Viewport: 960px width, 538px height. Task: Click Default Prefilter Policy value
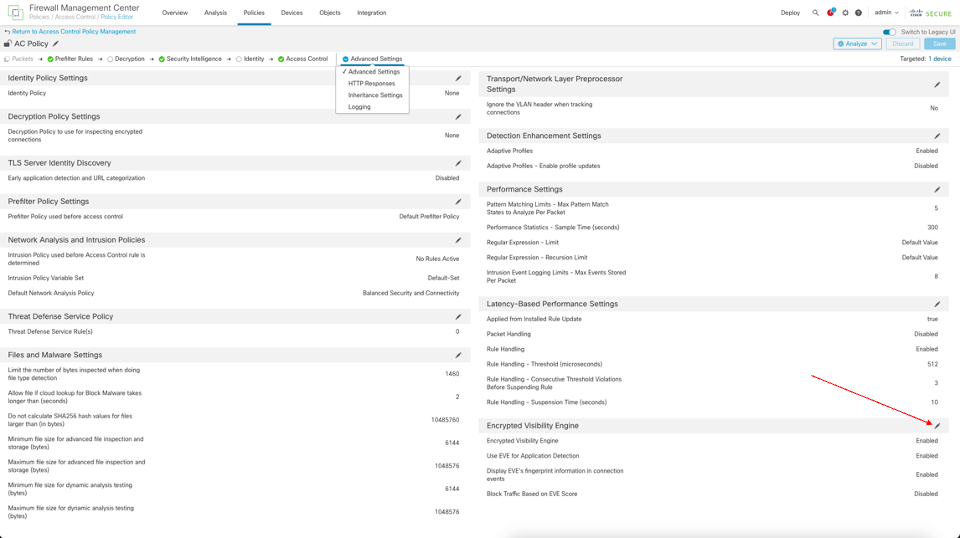point(429,217)
